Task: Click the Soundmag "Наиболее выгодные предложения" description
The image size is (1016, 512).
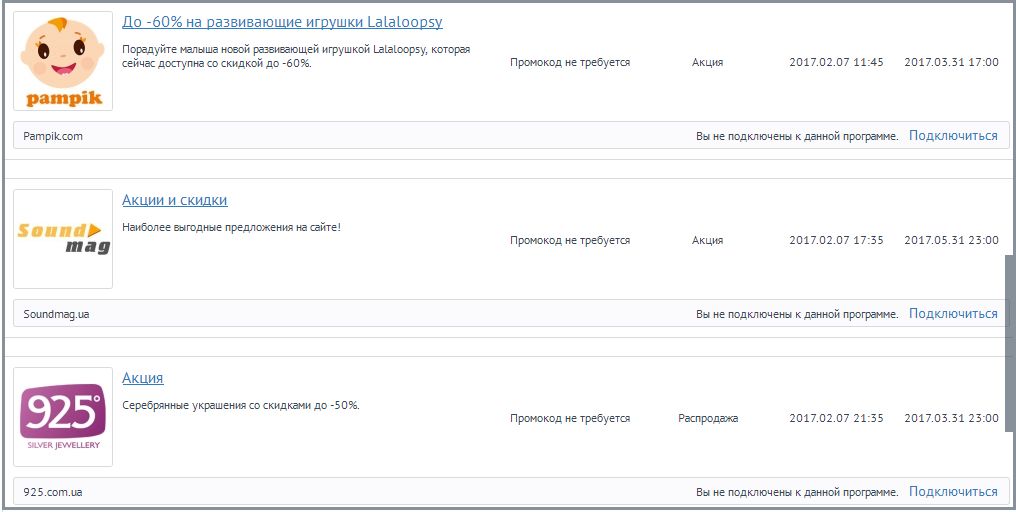Action: (x=231, y=228)
